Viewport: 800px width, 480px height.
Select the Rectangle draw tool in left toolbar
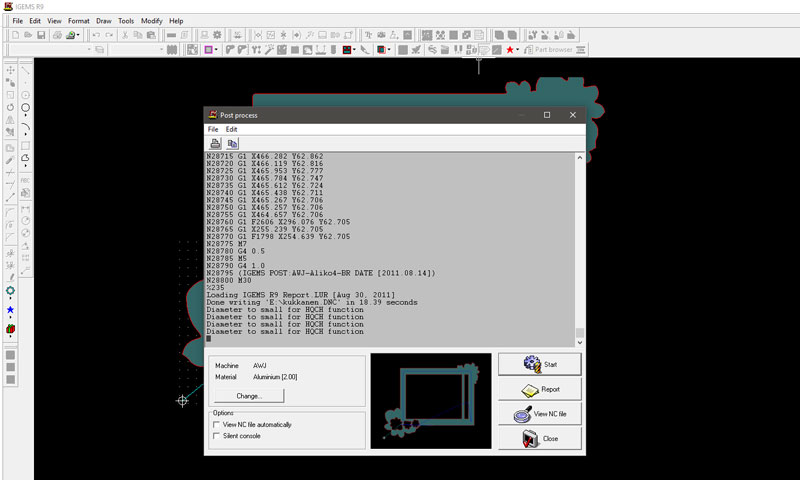25,146
